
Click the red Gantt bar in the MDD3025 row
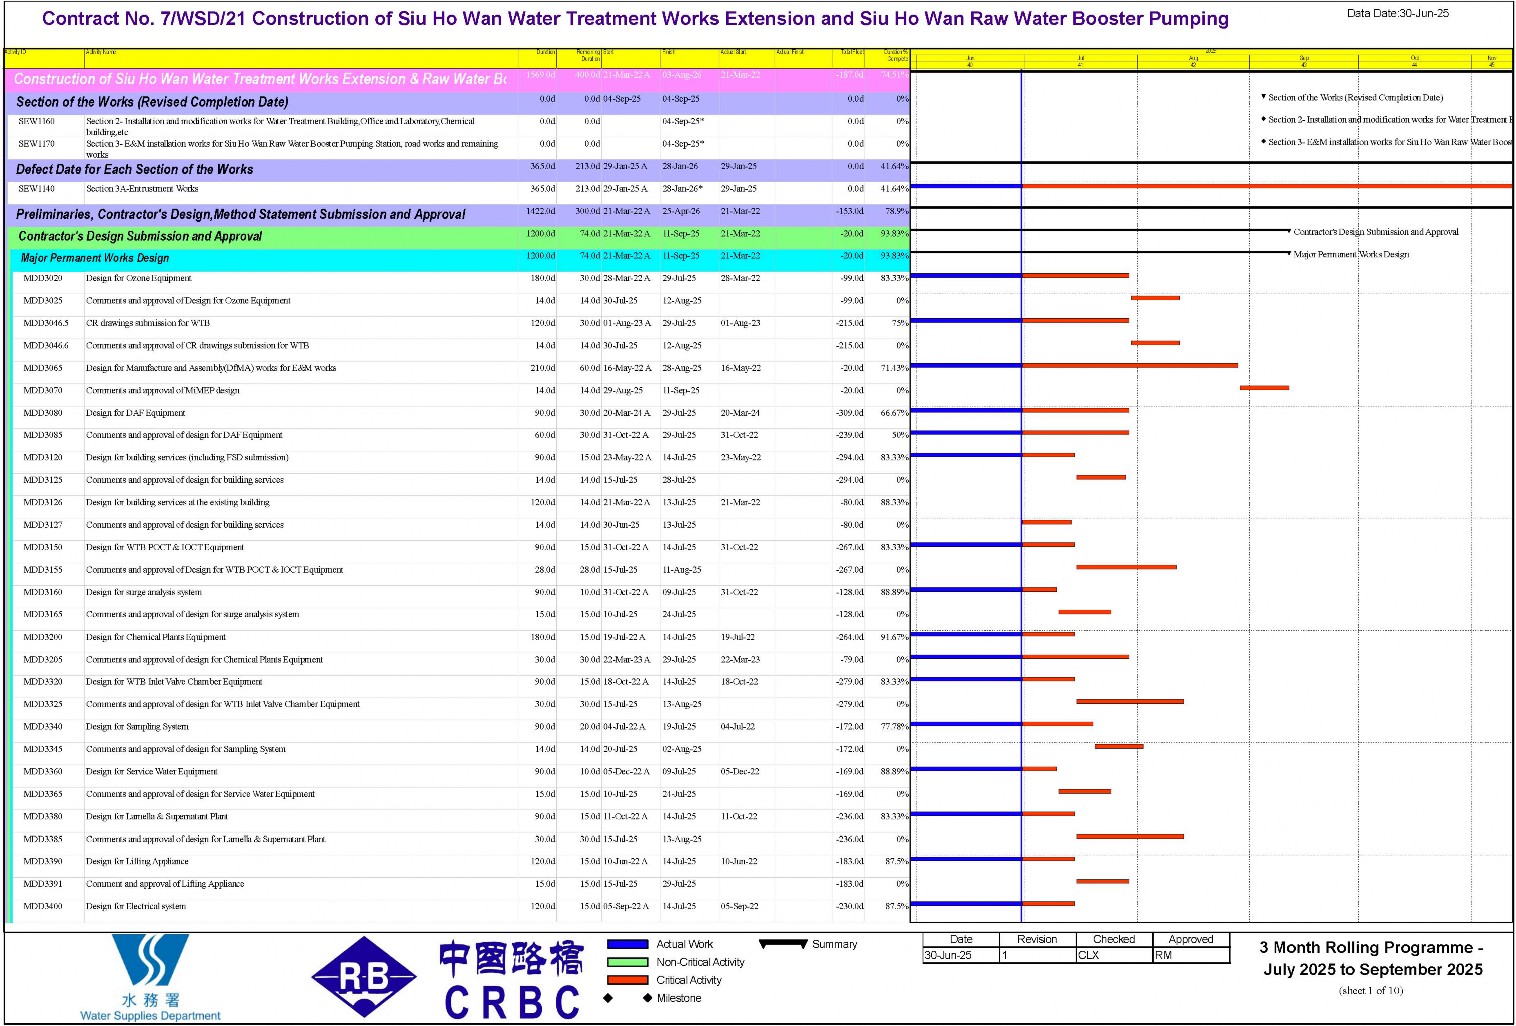1155,298
